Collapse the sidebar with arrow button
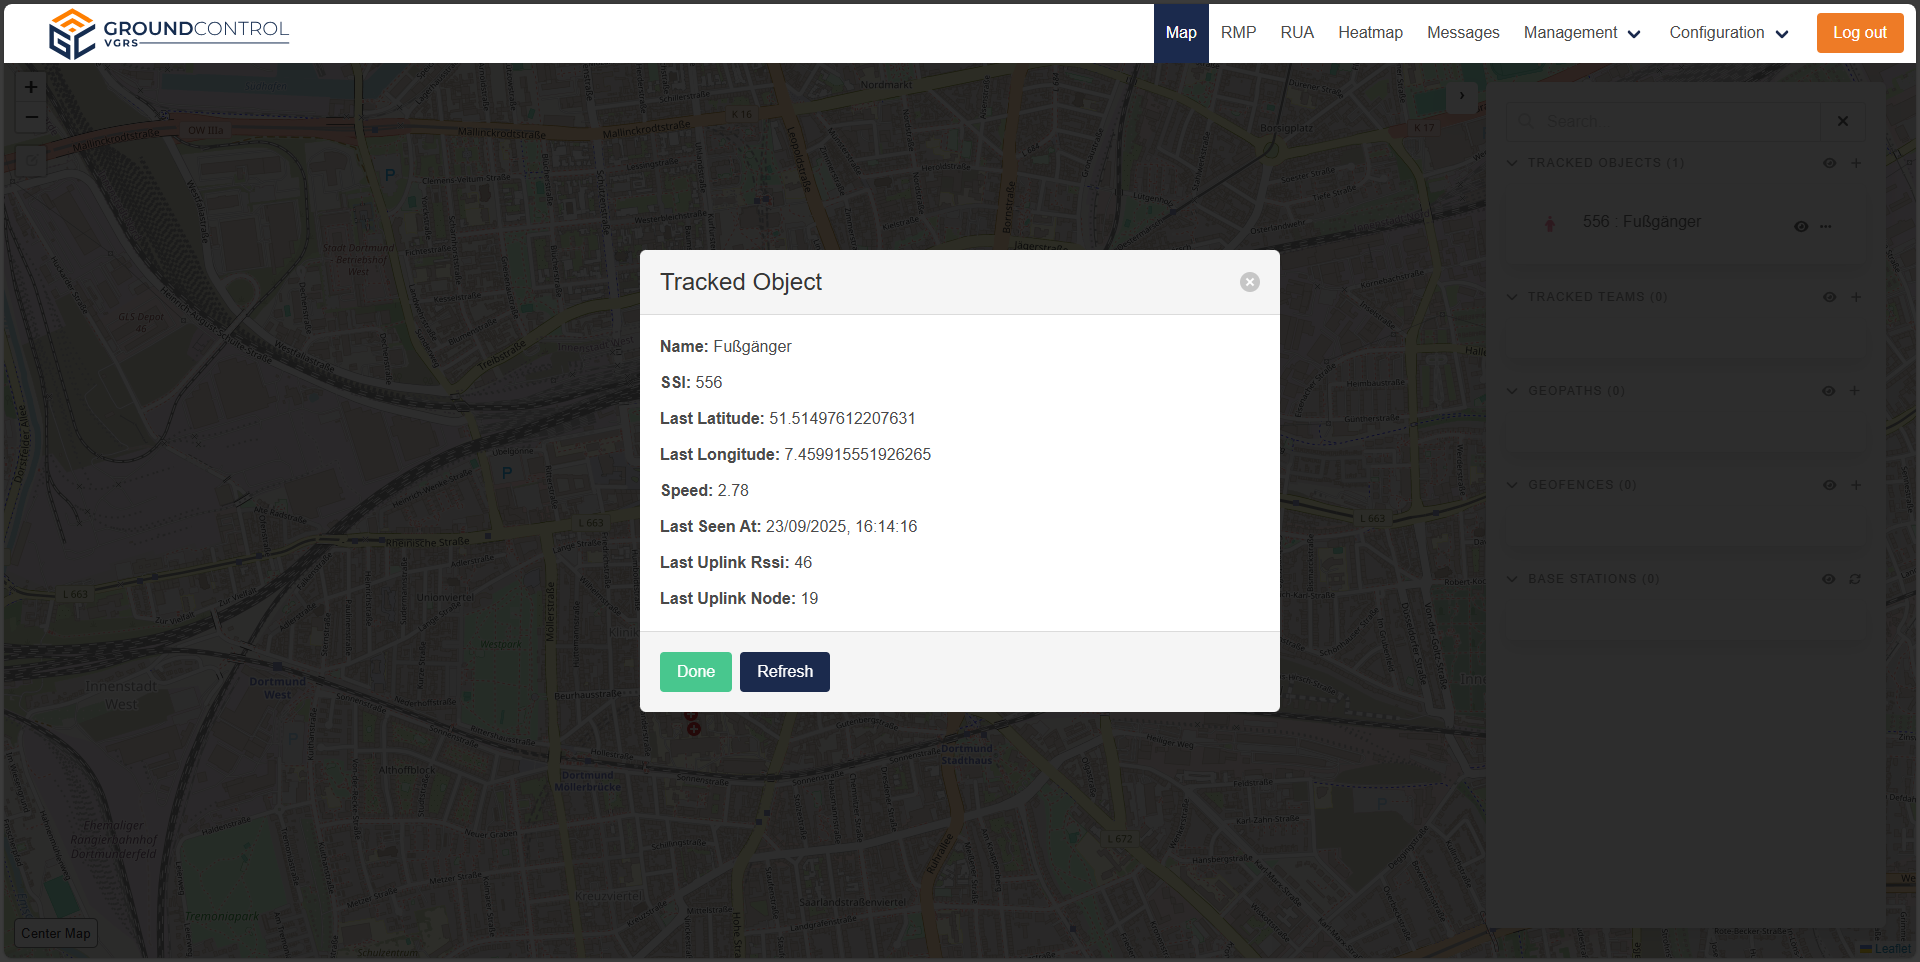Viewport: 1920px width, 962px height. point(1462,96)
